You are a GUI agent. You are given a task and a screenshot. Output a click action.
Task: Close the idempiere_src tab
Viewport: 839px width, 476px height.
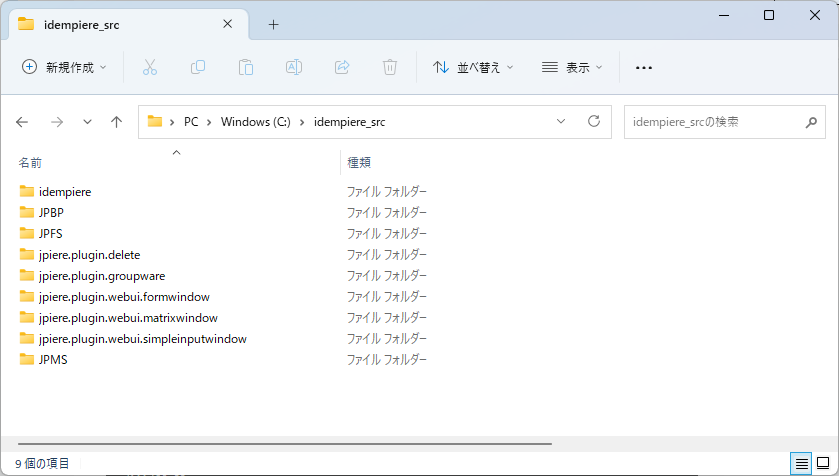[227, 24]
